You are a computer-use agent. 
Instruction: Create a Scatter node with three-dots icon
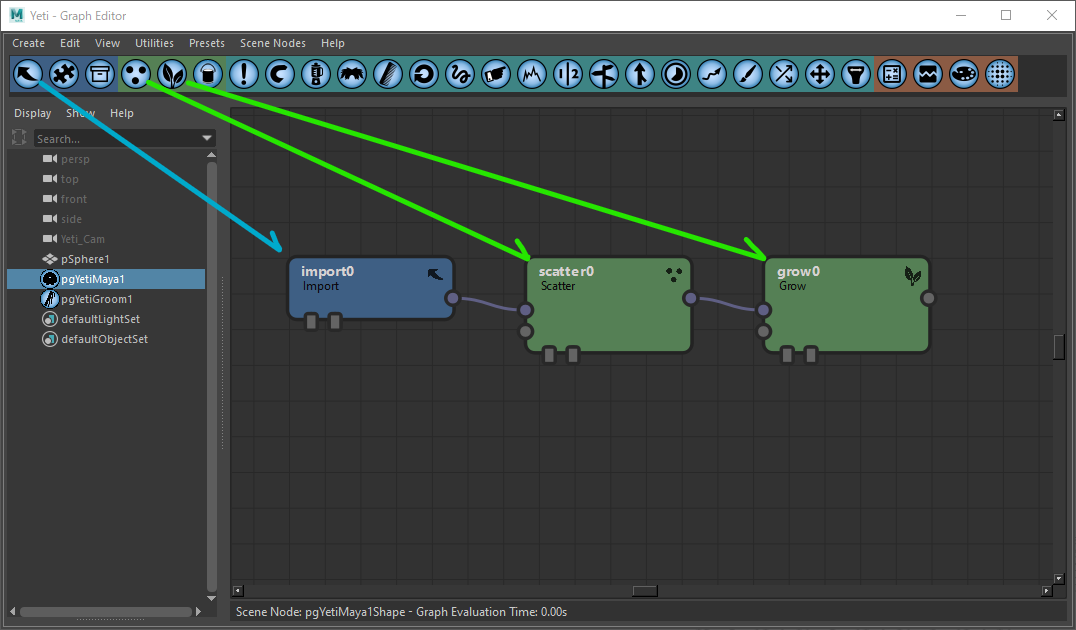pyautogui.click(x=136, y=74)
